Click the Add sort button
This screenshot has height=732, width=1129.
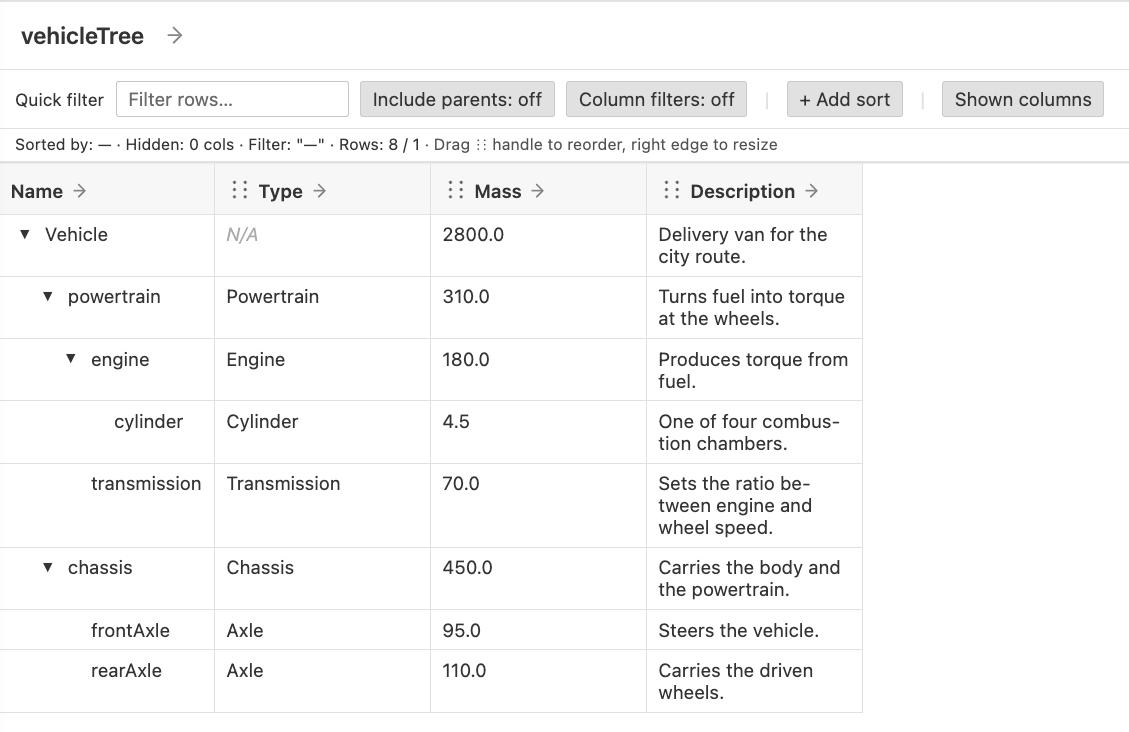(845, 99)
